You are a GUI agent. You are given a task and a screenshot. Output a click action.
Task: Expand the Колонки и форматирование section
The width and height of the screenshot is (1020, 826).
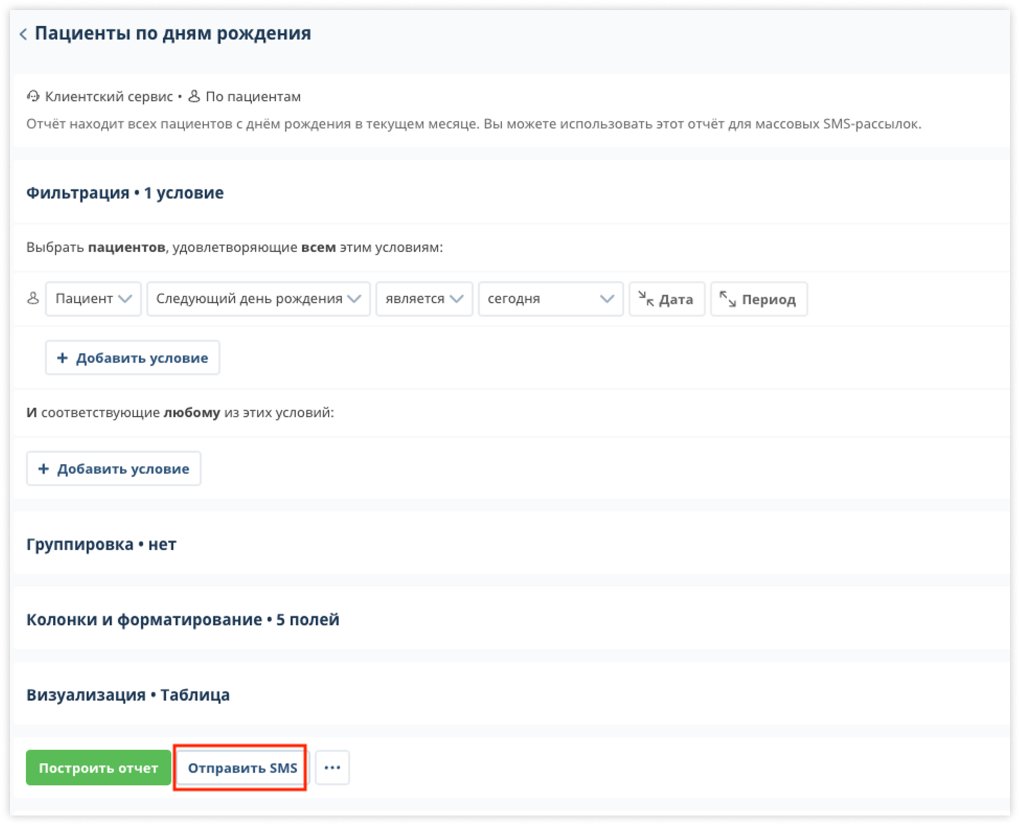(182, 619)
